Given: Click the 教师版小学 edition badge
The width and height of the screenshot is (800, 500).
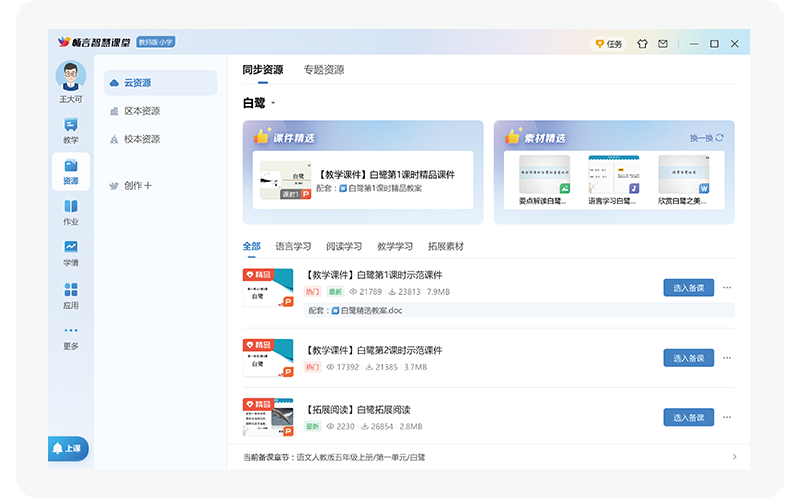Looking at the screenshot, I should pyautogui.click(x=156, y=42).
